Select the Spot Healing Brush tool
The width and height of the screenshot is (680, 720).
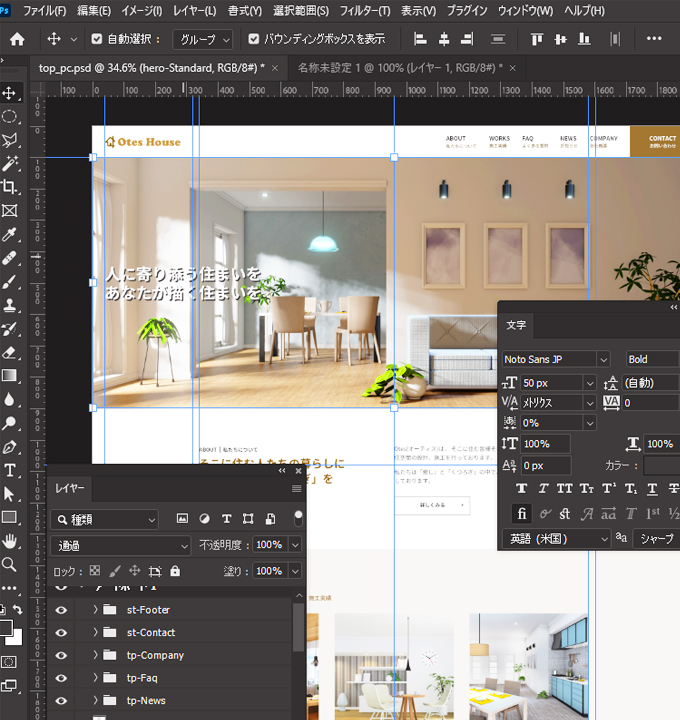[x=9, y=258]
